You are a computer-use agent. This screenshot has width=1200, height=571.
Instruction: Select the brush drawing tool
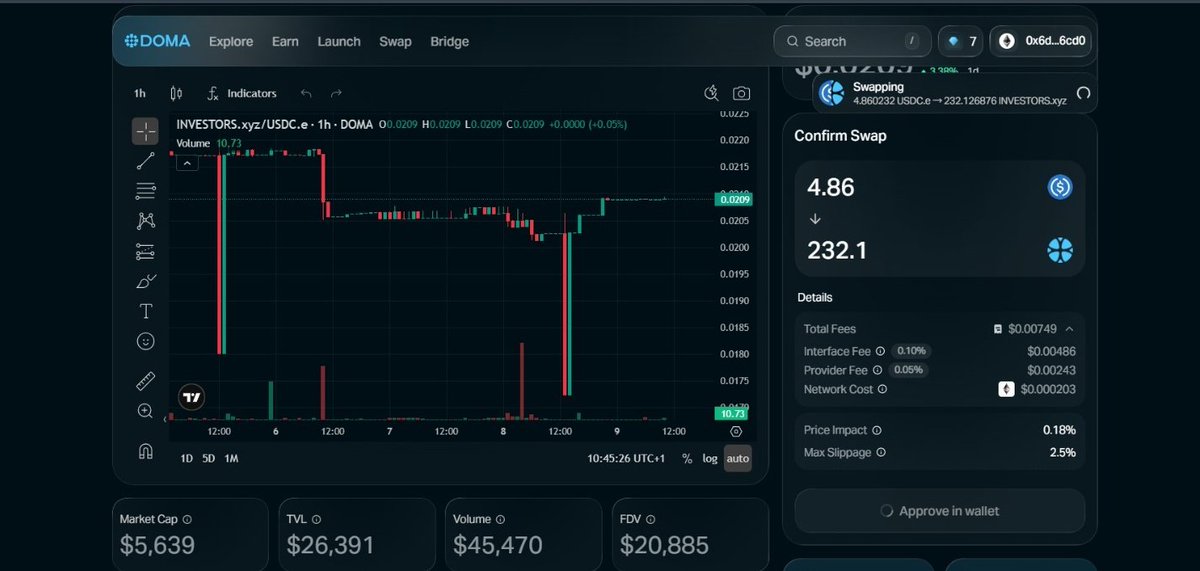(x=145, y=281)
